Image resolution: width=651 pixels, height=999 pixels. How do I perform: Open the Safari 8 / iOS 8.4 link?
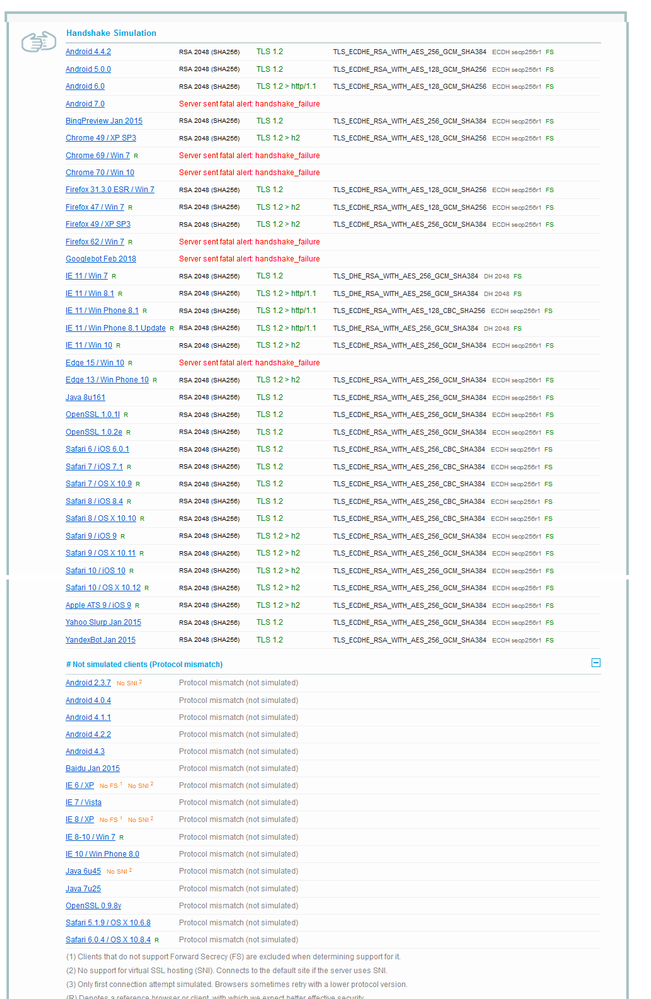coord(94,501)
